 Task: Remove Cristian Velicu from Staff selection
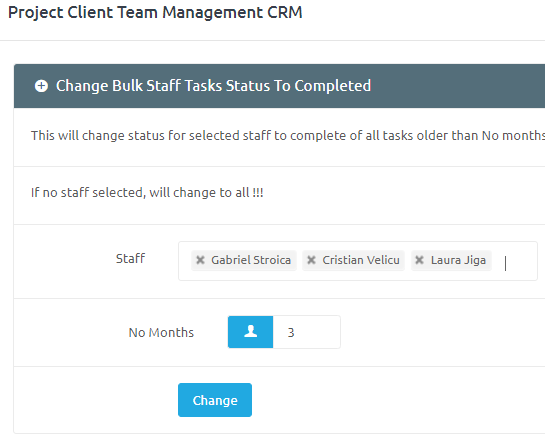311,260
